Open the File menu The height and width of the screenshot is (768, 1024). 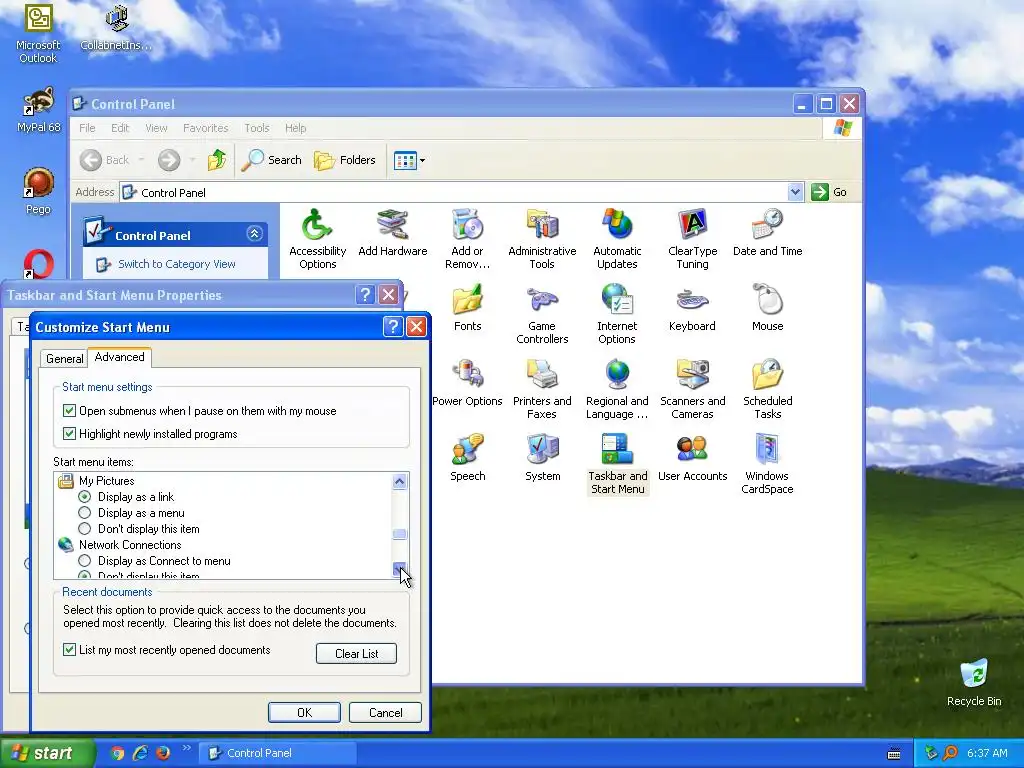(x=87, y=128)
